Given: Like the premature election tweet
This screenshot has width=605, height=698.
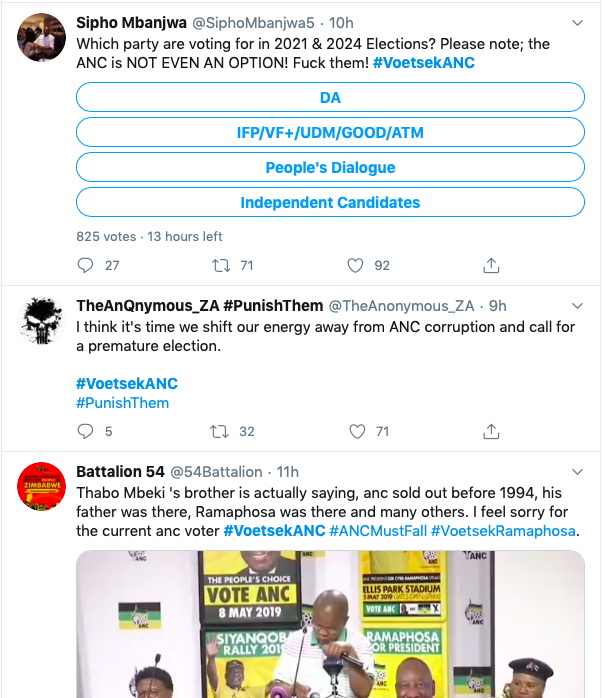Looking at the screenshot, I should (355, 431).
